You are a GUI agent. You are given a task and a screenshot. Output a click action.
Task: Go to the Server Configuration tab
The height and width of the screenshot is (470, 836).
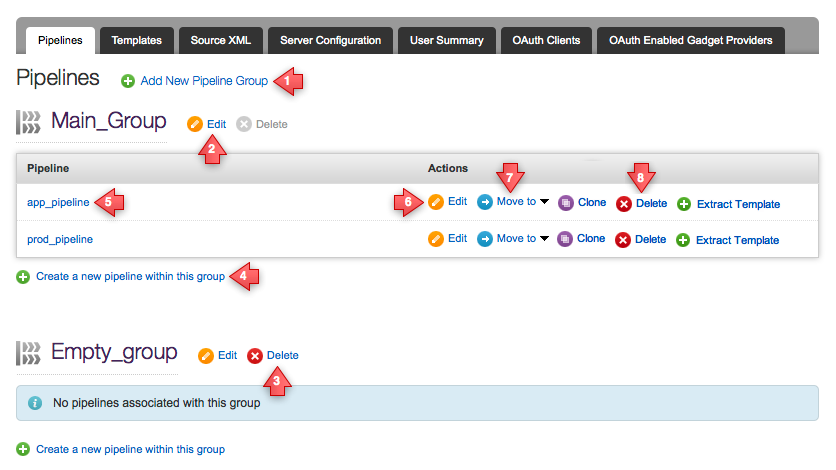(x=330, y=41)
